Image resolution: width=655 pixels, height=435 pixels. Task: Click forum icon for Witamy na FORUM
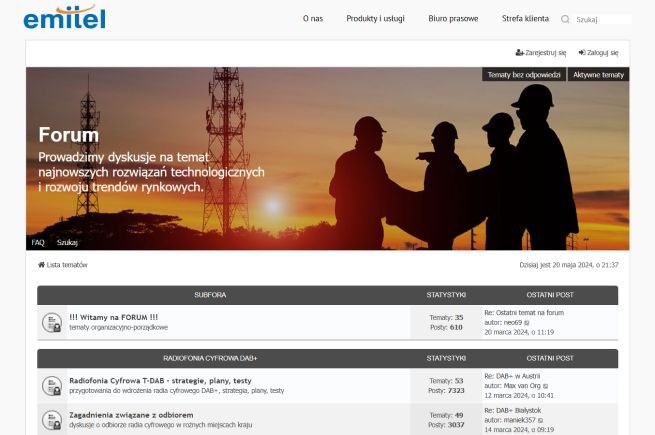click(x=52, y=323)
